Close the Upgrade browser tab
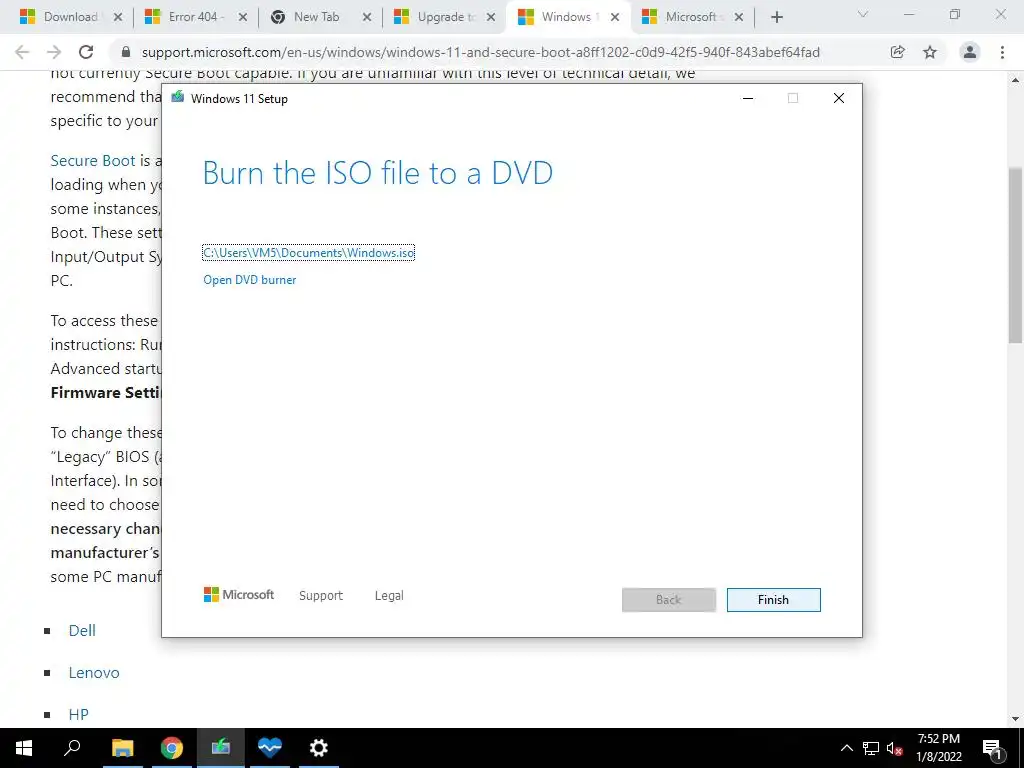The height and width of the screenshot is (768, 1024). pyautogui.click(x=491, y=18)
